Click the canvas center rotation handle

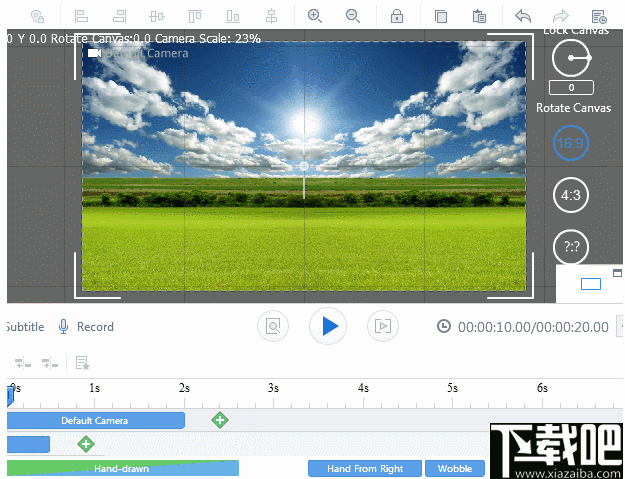304,166
